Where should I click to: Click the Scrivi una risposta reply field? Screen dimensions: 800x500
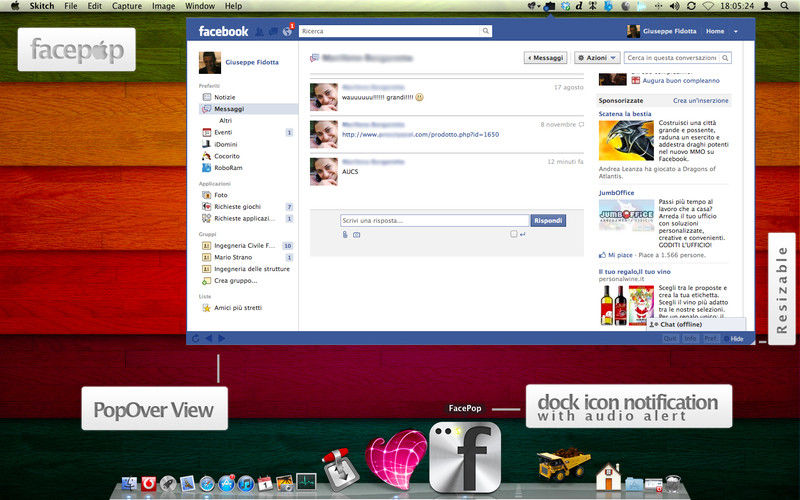click(x=435, y=220)
